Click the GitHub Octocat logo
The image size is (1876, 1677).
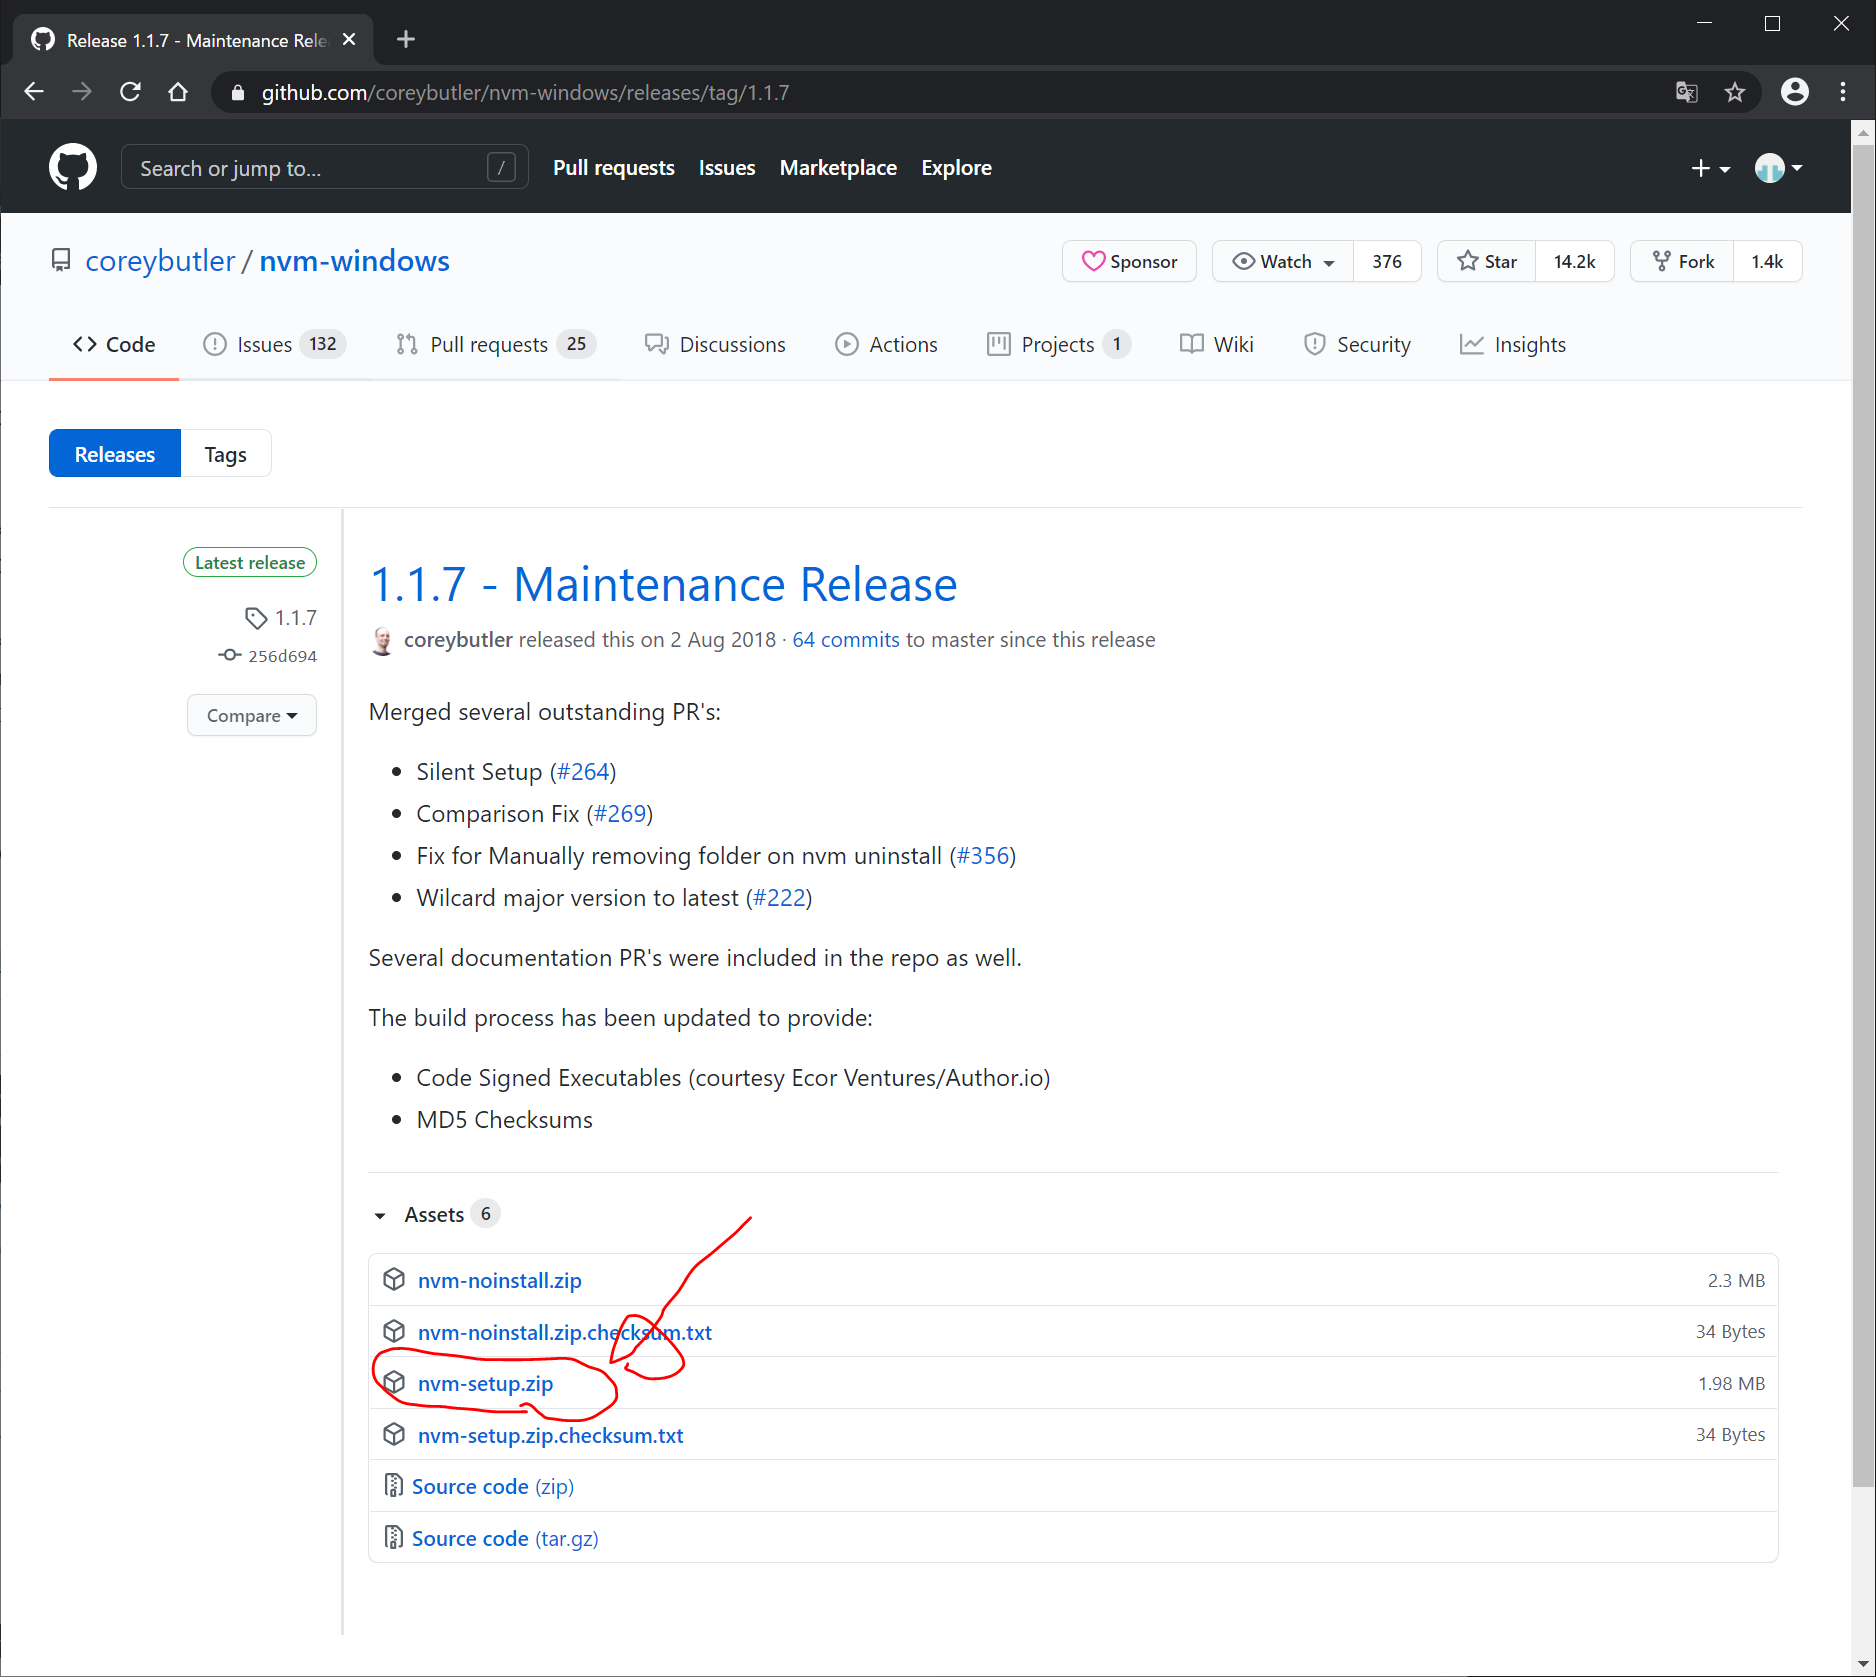pyautogui.click(x=73, y=167)
